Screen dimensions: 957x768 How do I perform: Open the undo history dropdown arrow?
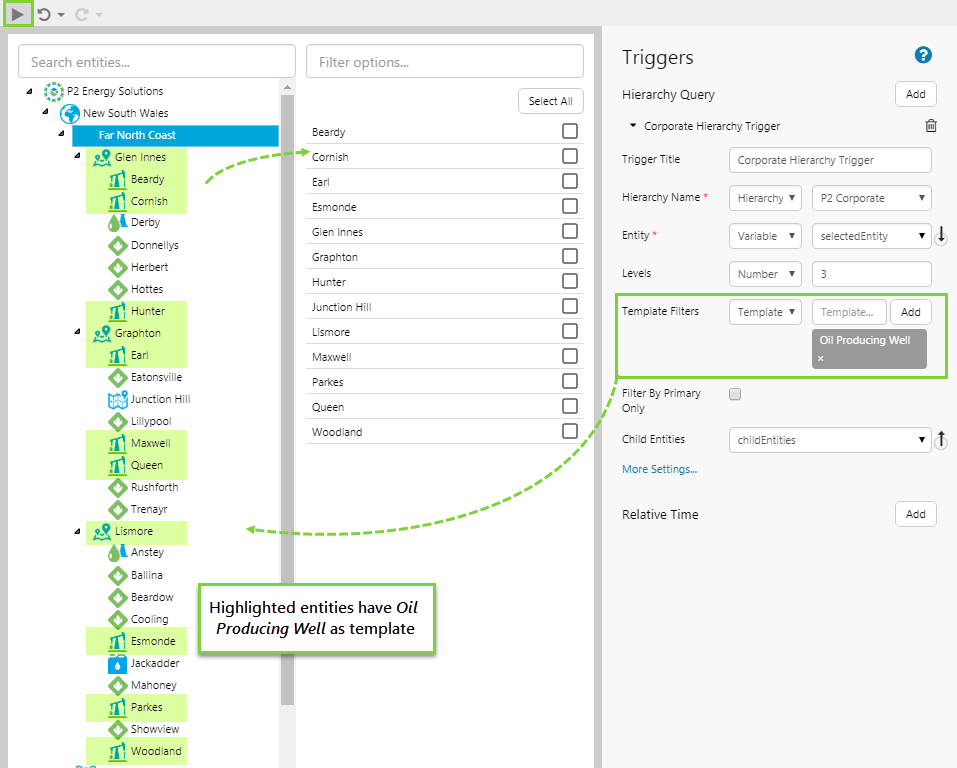60,15
